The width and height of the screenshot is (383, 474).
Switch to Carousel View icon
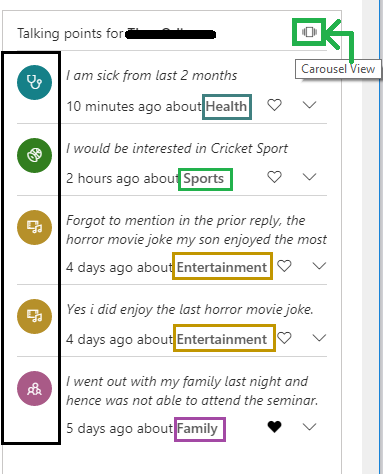(x=309, y=32)
